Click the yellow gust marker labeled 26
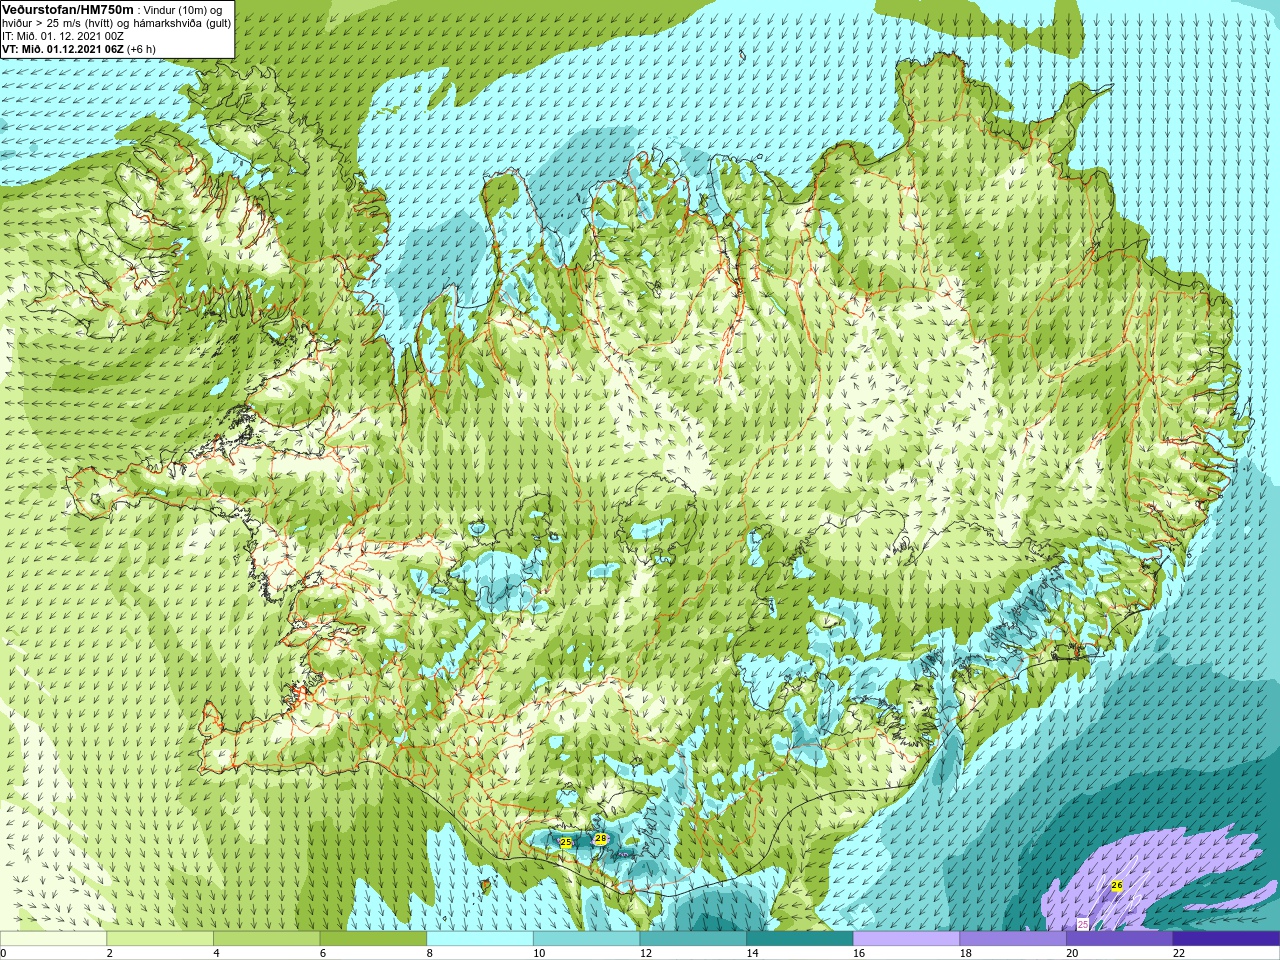Image resolution: width=1280 pixels, height=960 pixels. (x=1117, y=886)
